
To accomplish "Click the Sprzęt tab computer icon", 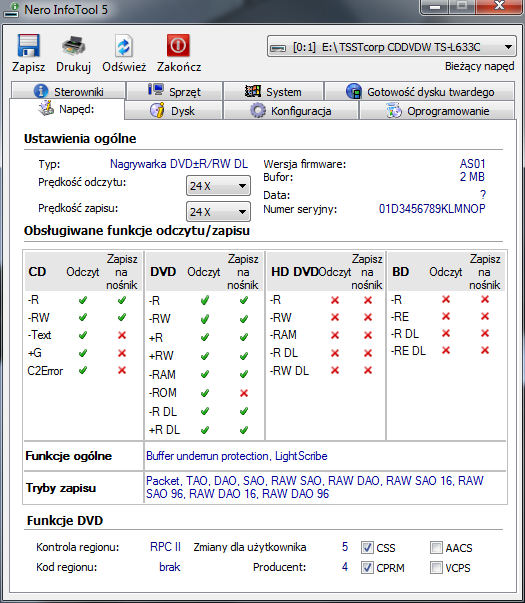I will (x=156, y=90).
